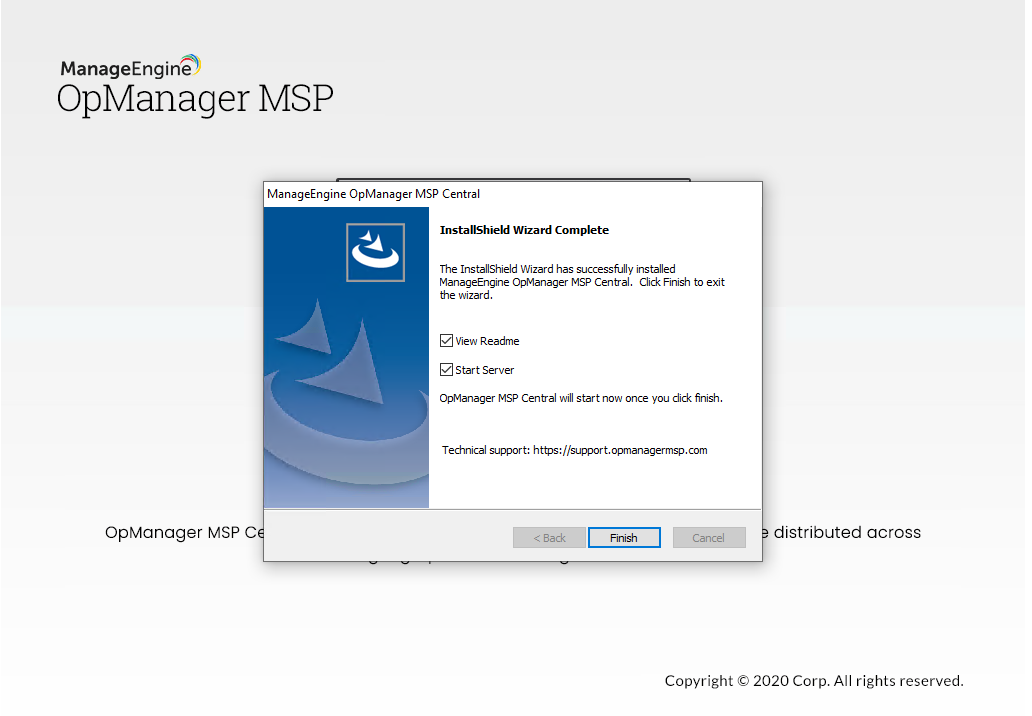Click the disabled Cancel button
Viewport: 1032px width, 716px height.
pos(708,537)
